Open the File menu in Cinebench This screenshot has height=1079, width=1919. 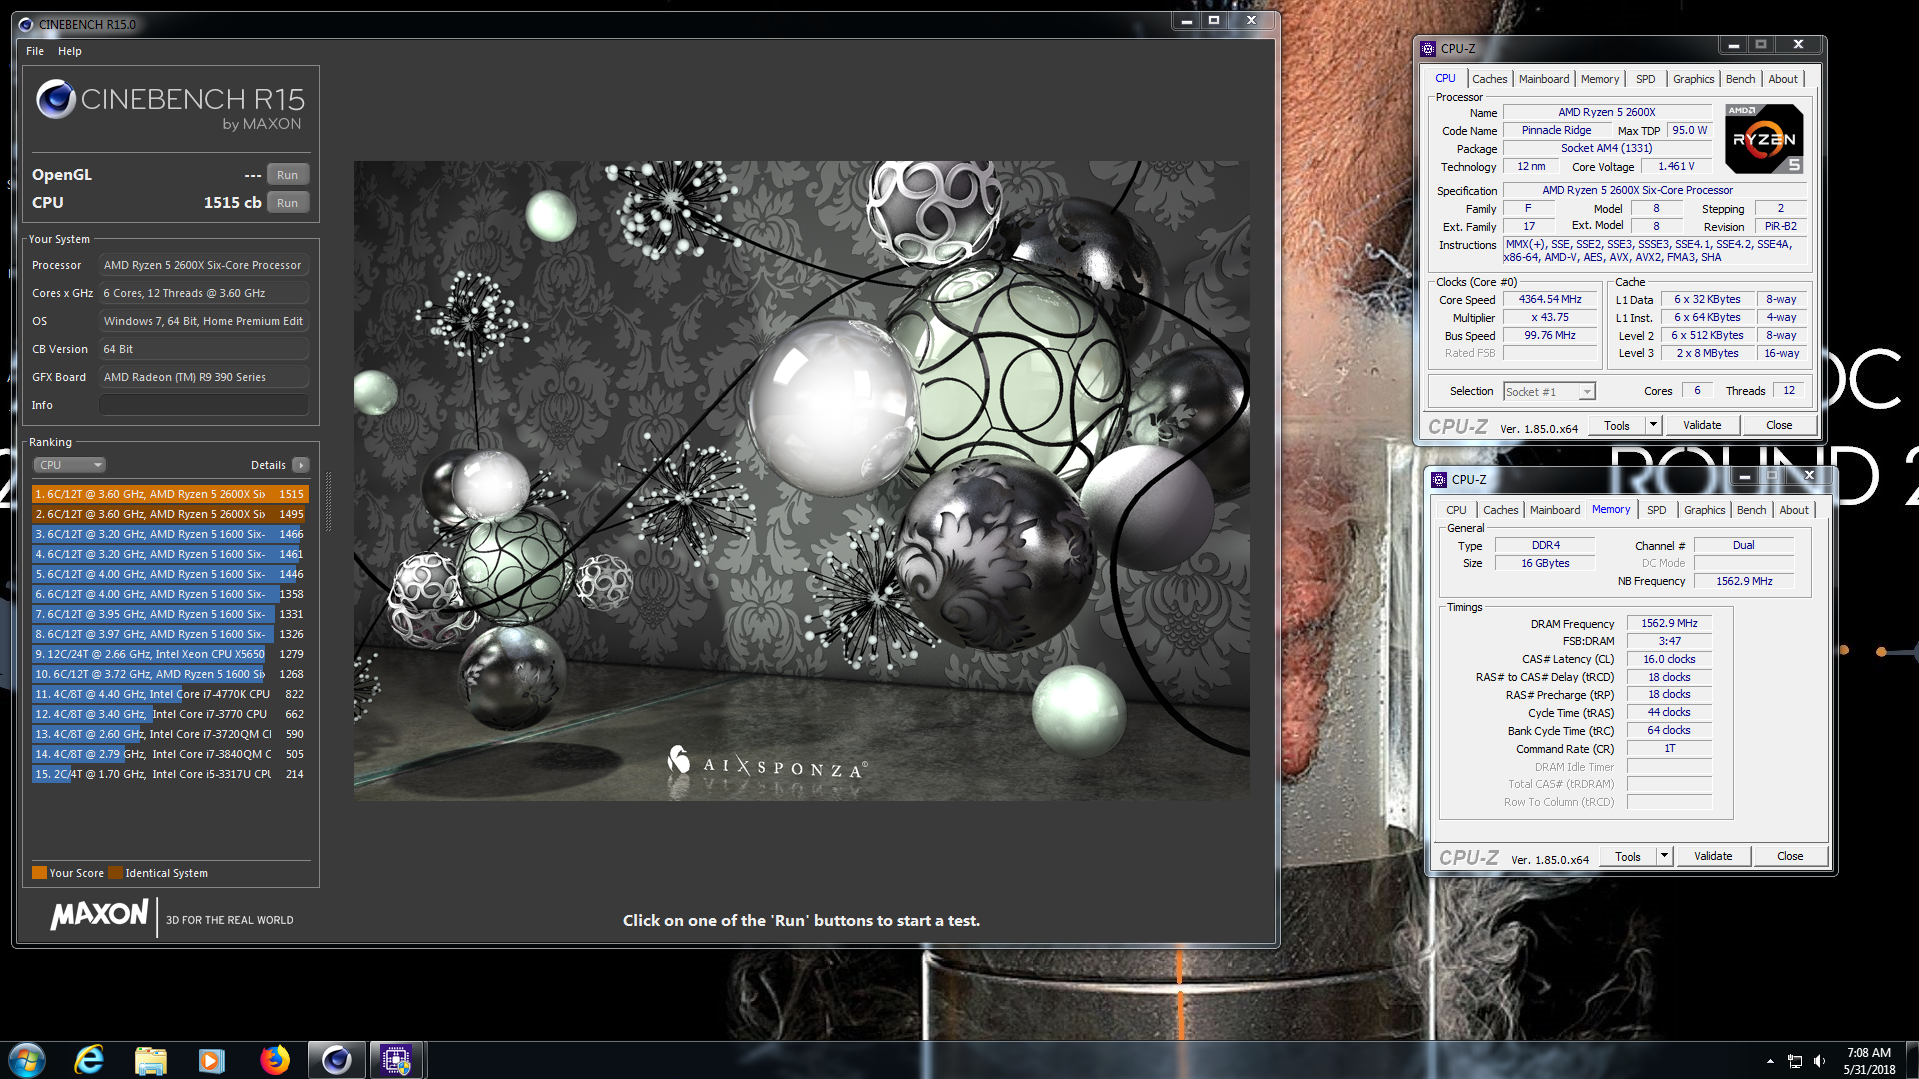[x=35, y=51]
